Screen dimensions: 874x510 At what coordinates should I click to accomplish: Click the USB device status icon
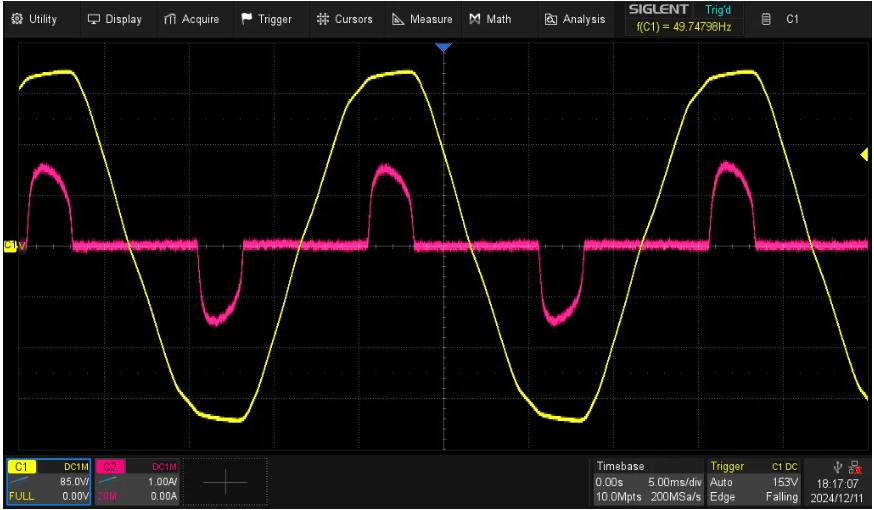pyautogui.click(x=837, y=467)
